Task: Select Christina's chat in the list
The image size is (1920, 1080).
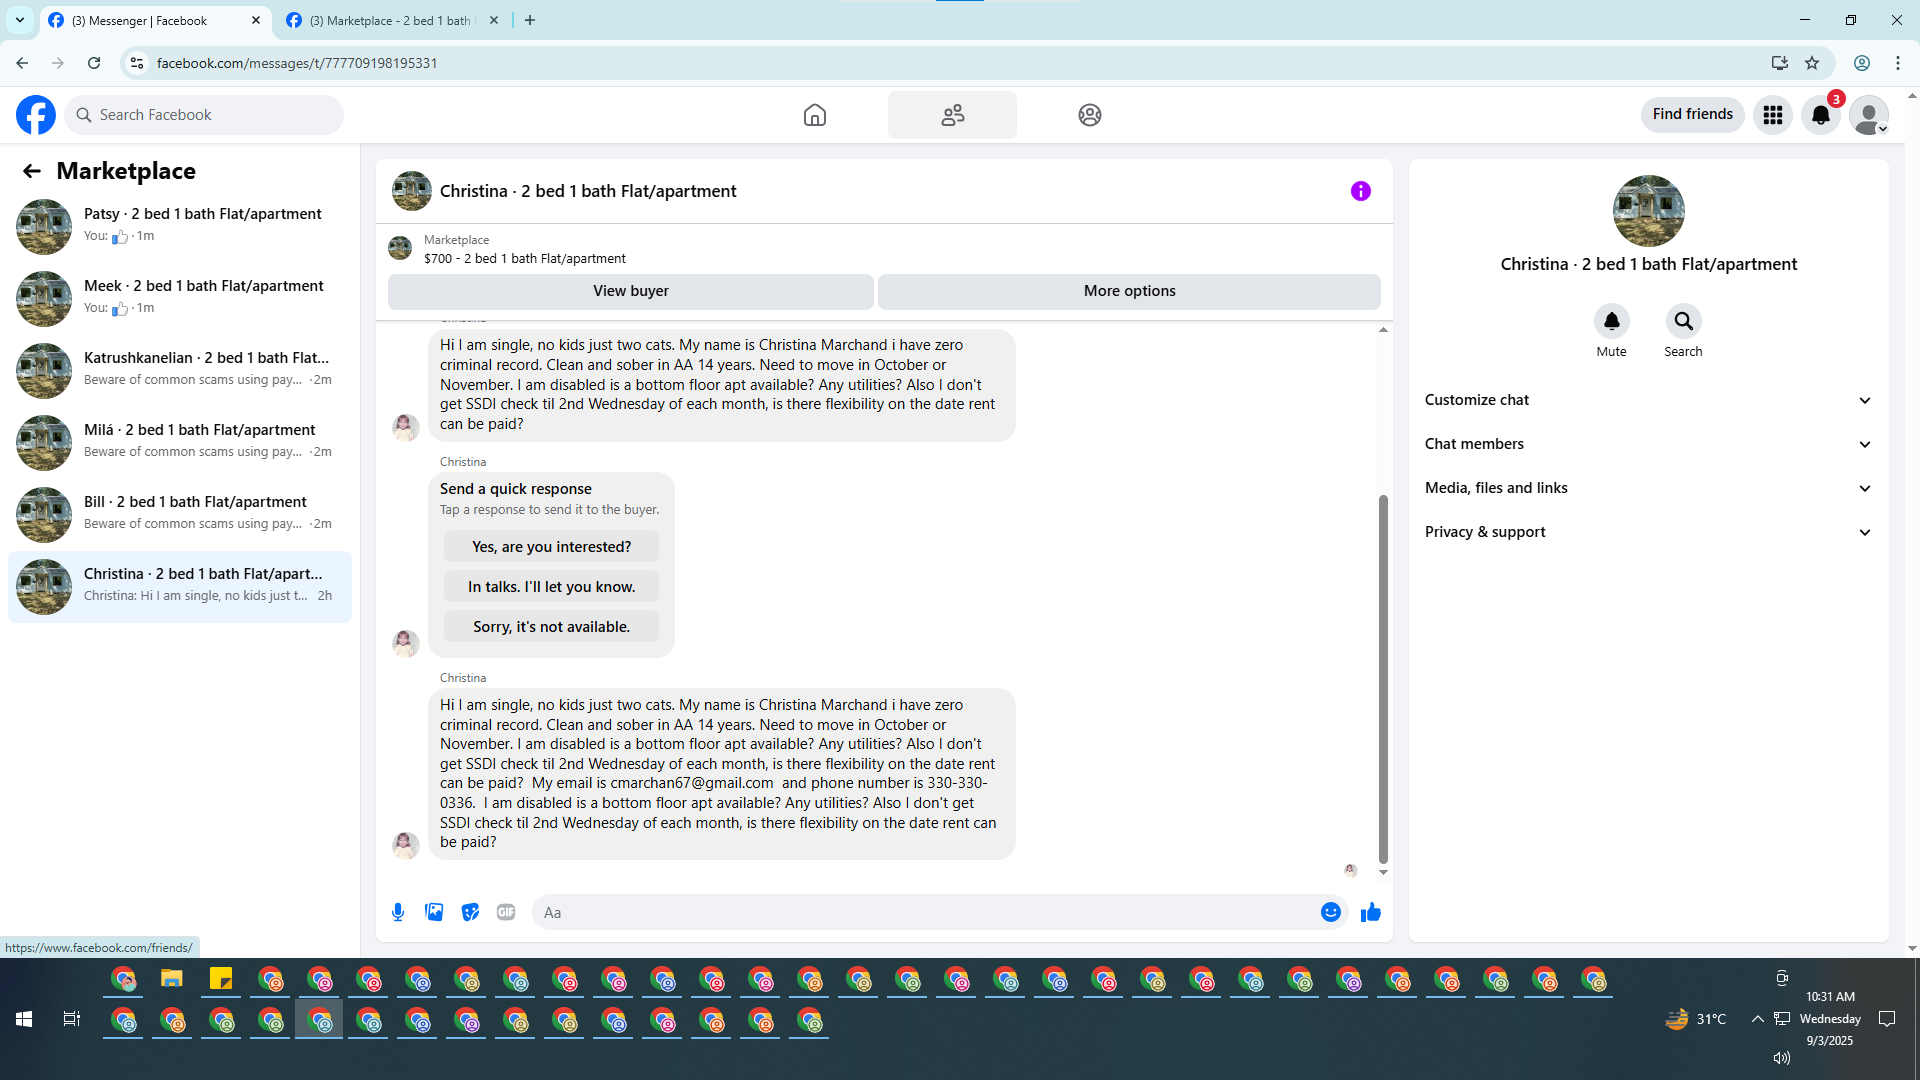Action: [180, 586]
